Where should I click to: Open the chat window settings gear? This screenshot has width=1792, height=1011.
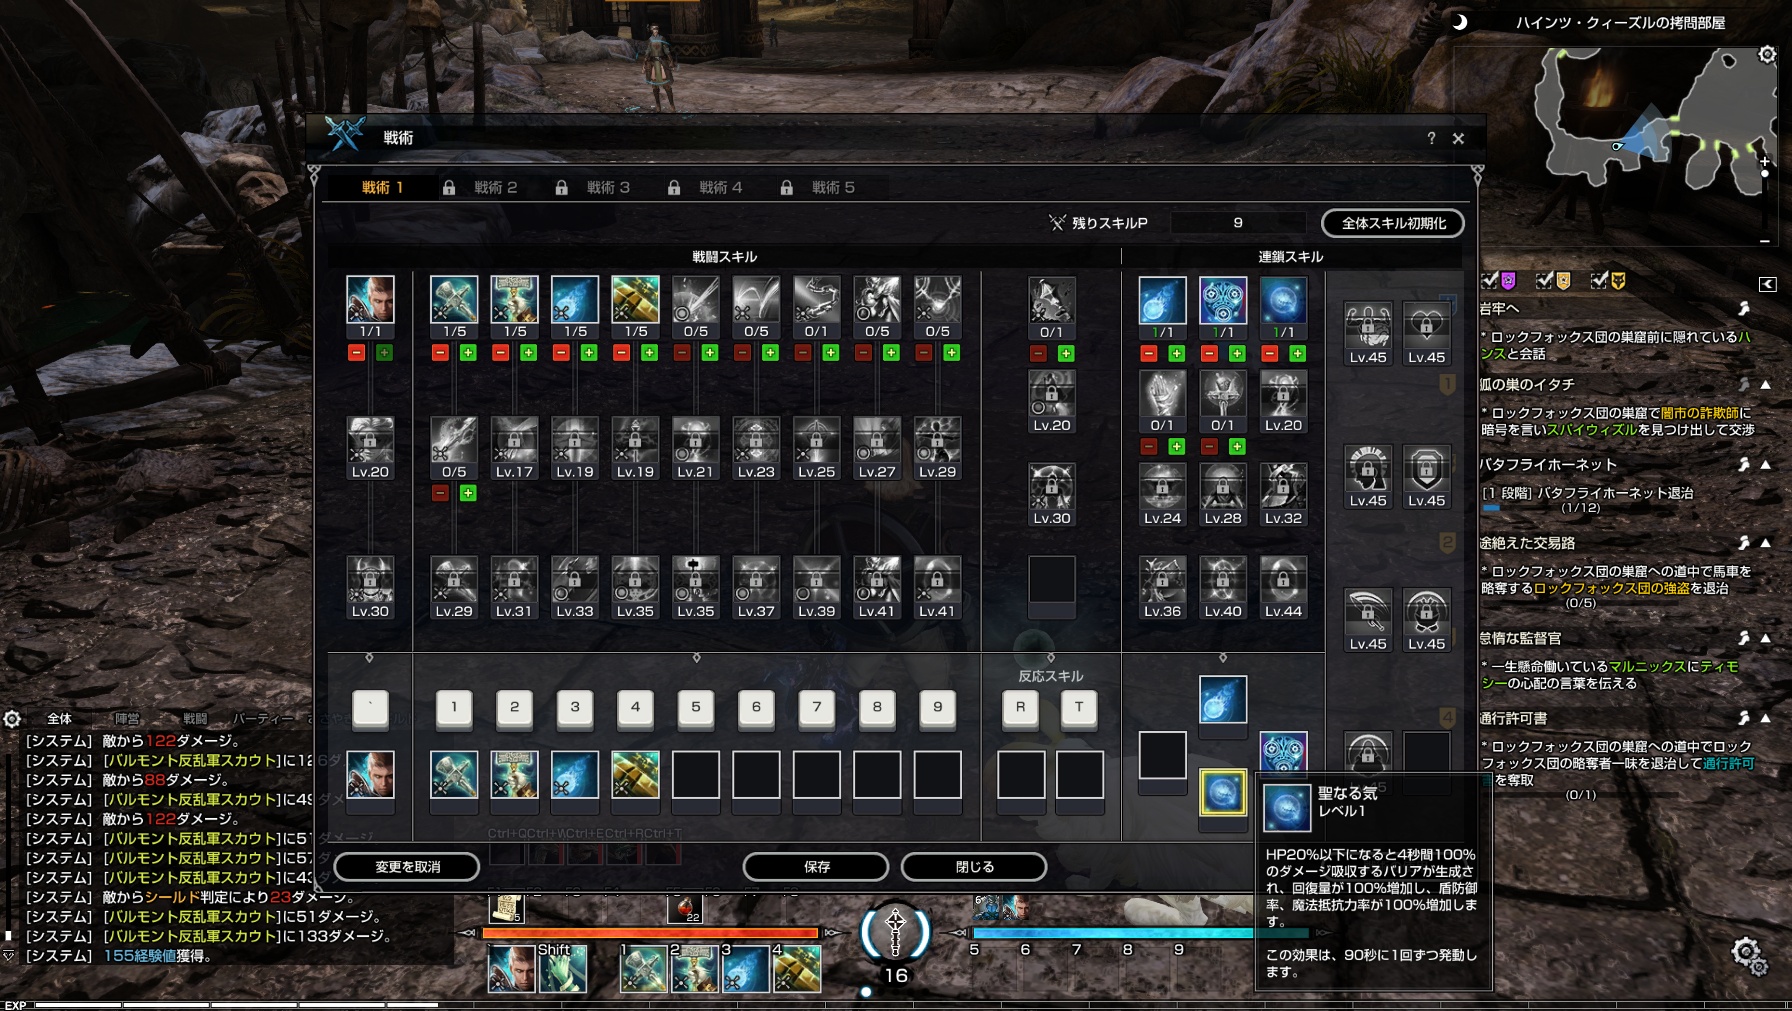point(12,719)
